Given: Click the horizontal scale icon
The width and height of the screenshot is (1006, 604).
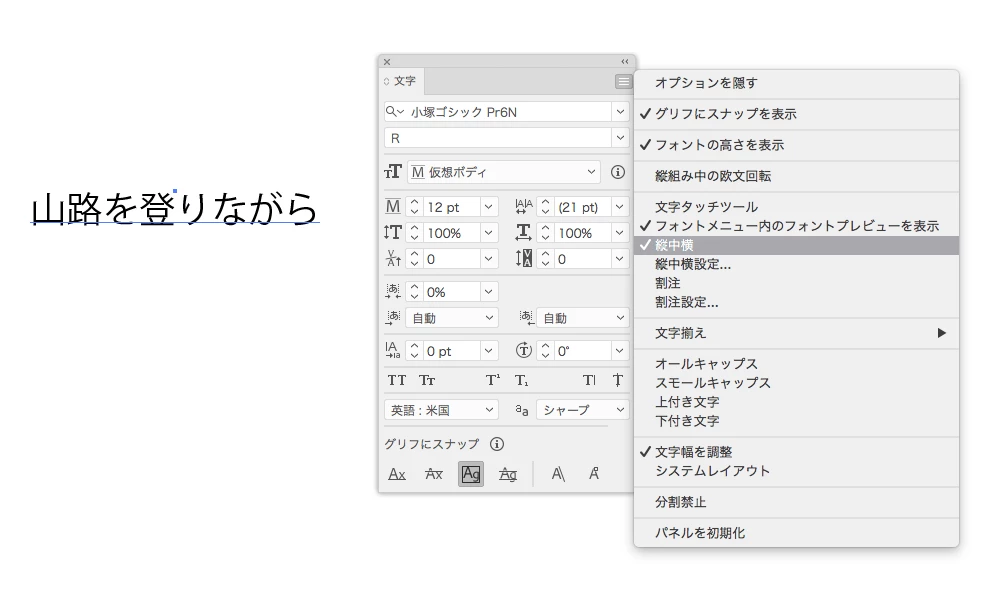Looking at the screenshot, I should (524, 232).
